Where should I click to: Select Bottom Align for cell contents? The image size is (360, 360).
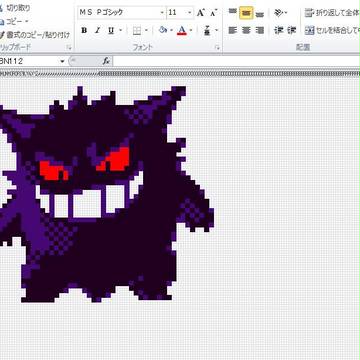[x=260, y=13]
